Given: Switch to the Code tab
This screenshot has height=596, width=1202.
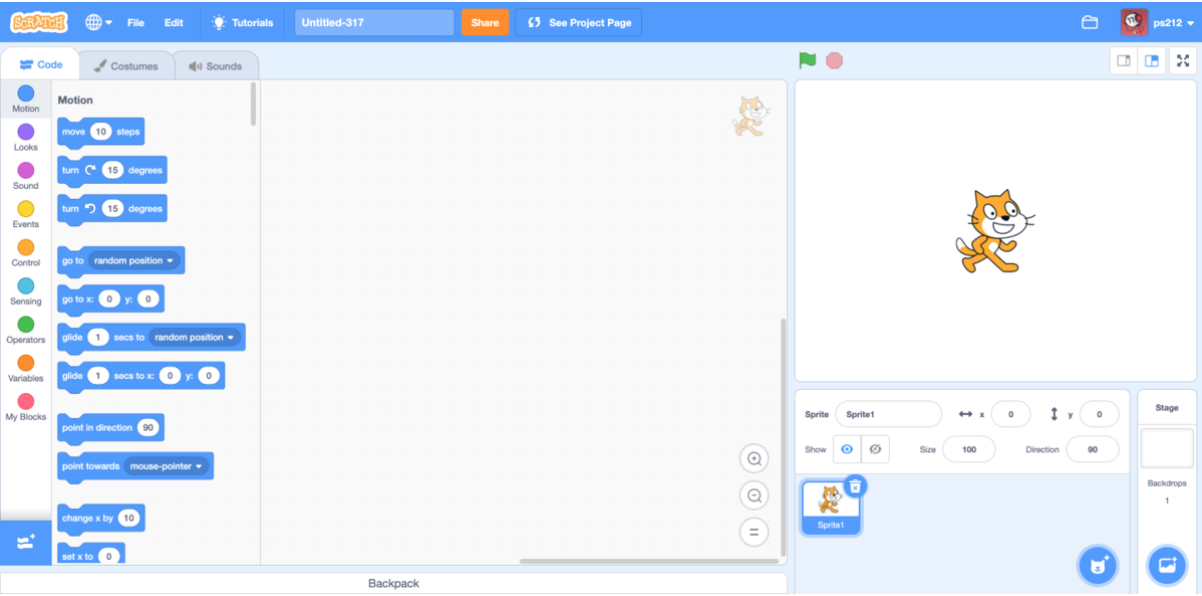Looking at the screenshot, I should click(41, 65).
